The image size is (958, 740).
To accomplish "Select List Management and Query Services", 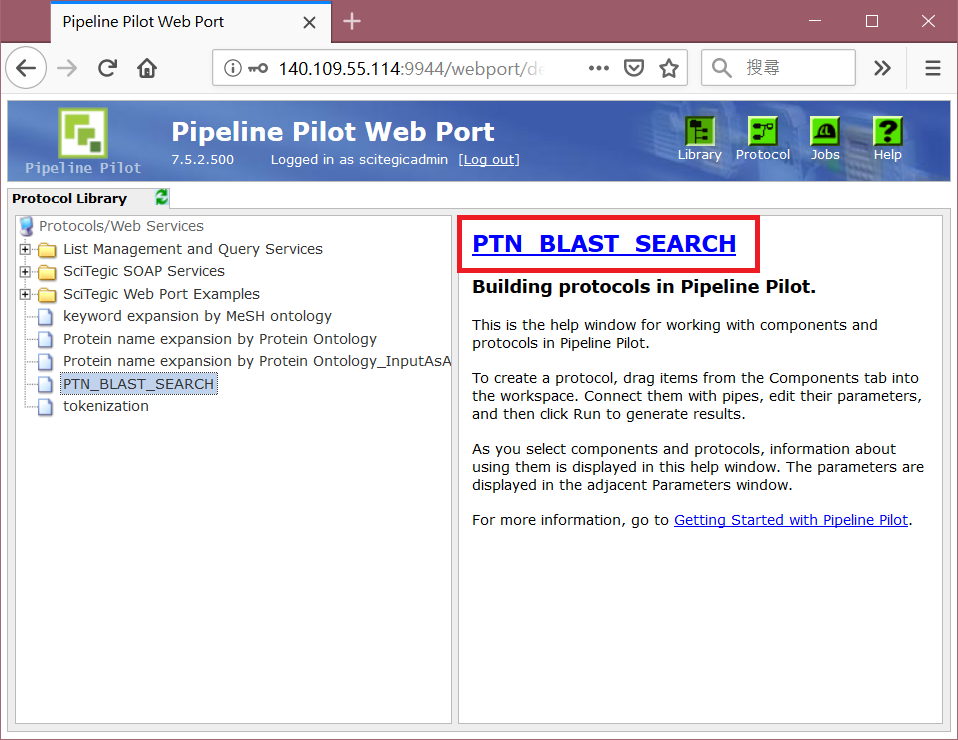I will pyautogui.click(x=192, y=249).
